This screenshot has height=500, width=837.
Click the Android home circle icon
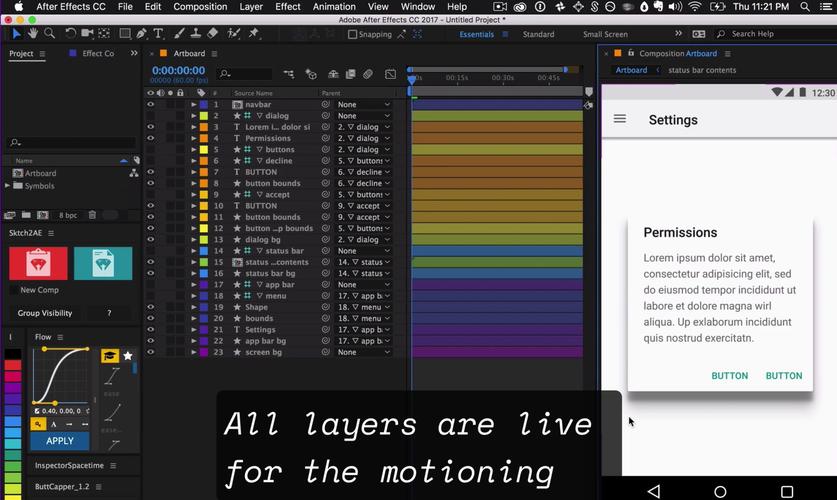720,491
